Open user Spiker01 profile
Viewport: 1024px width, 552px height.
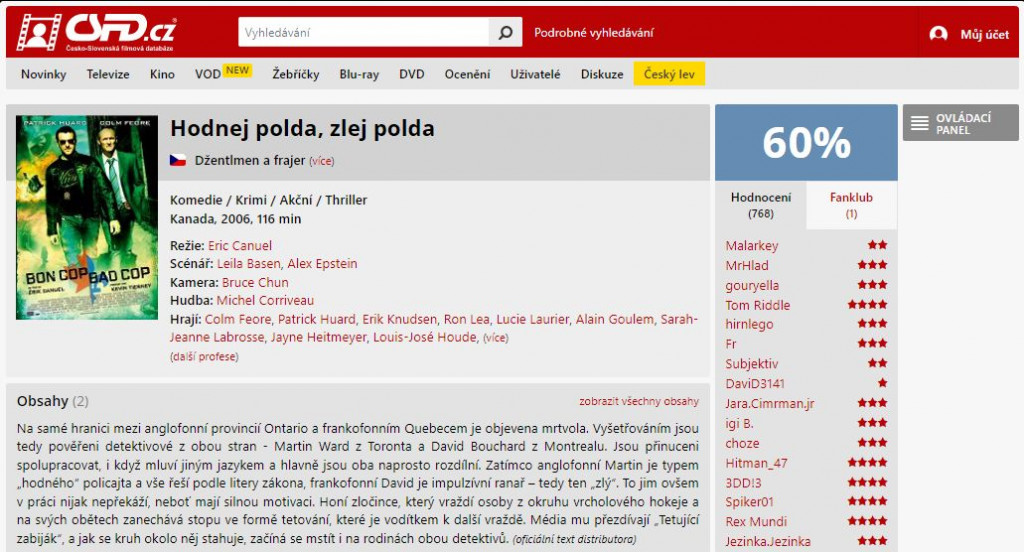coord(749,502)
